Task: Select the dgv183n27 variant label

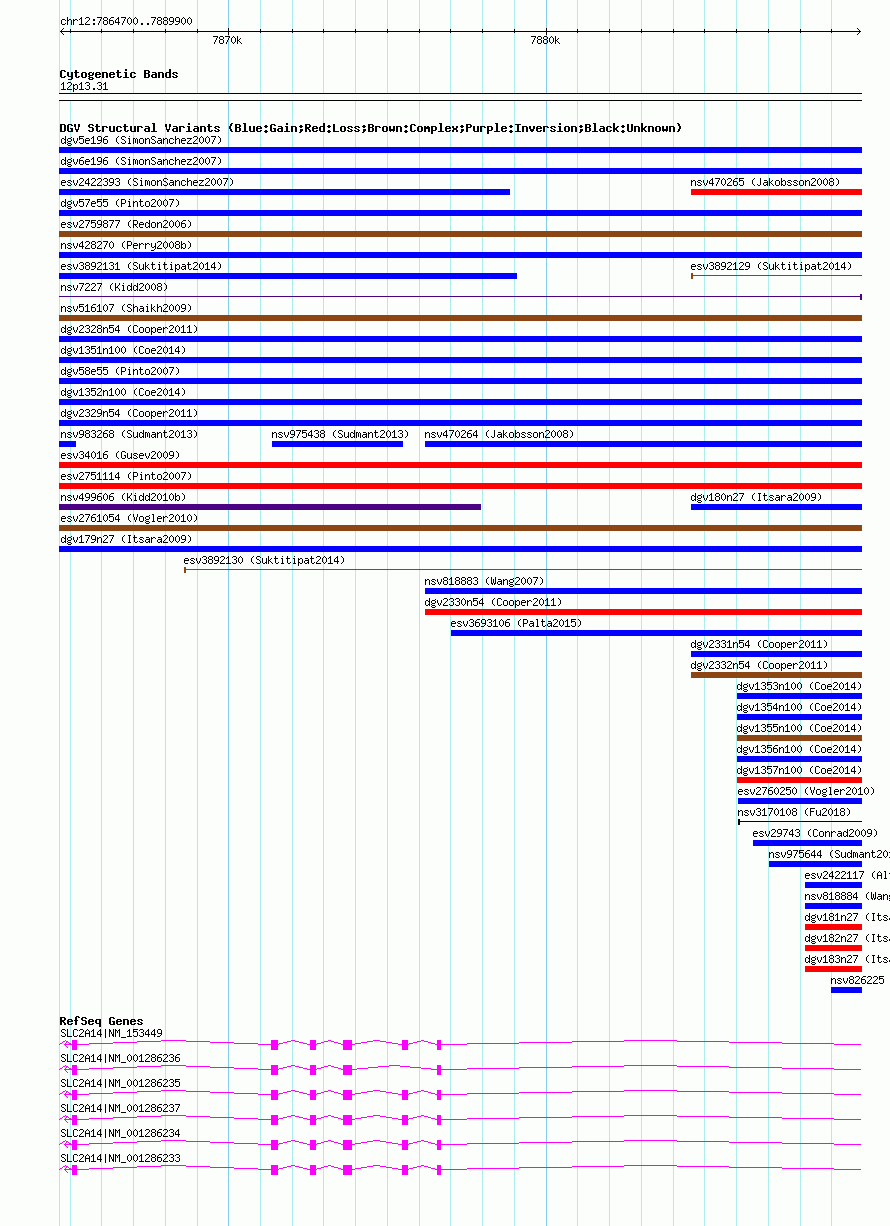Action: [x=847, y=959]
